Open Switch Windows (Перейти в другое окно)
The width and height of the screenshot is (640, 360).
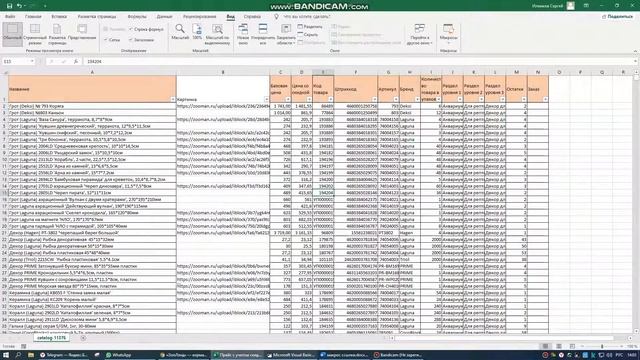click(x=419, y=34)
